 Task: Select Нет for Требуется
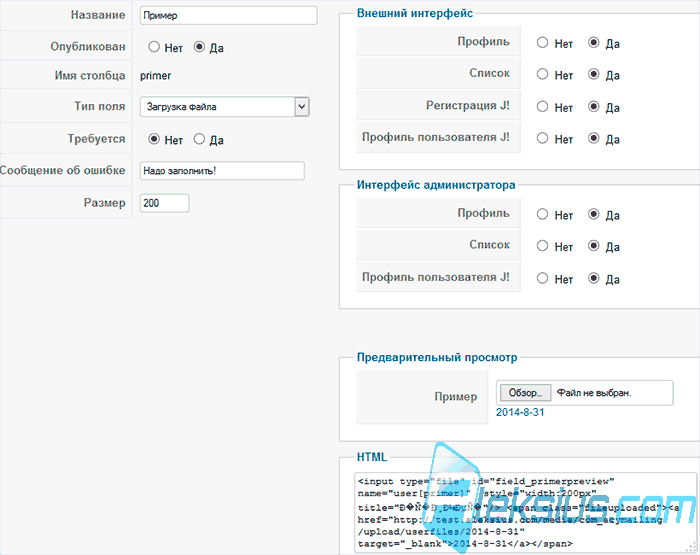pyautogui.click(x=154, y=139)
